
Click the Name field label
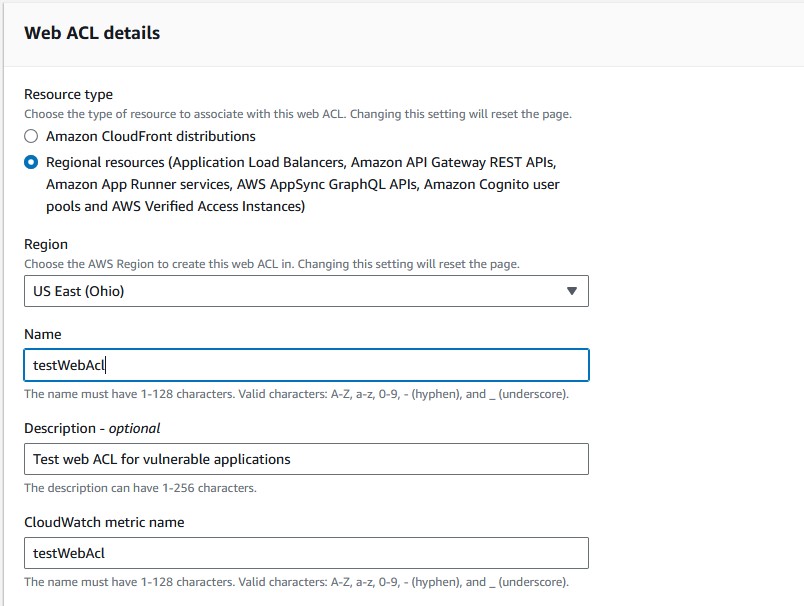[43, 335]
